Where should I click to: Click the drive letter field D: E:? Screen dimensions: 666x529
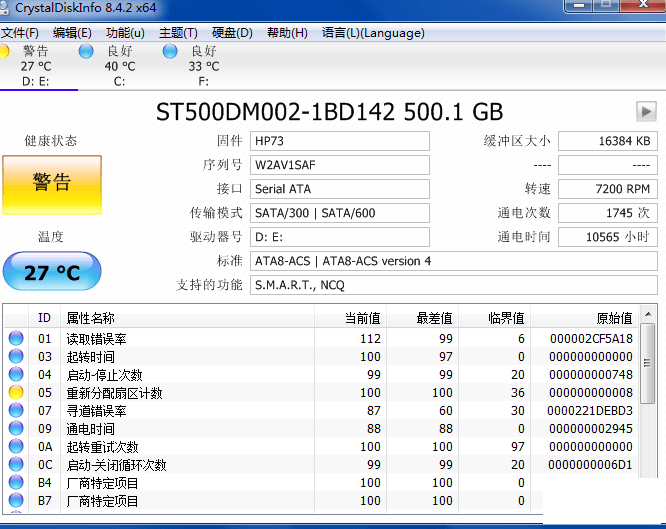point(340,237)
